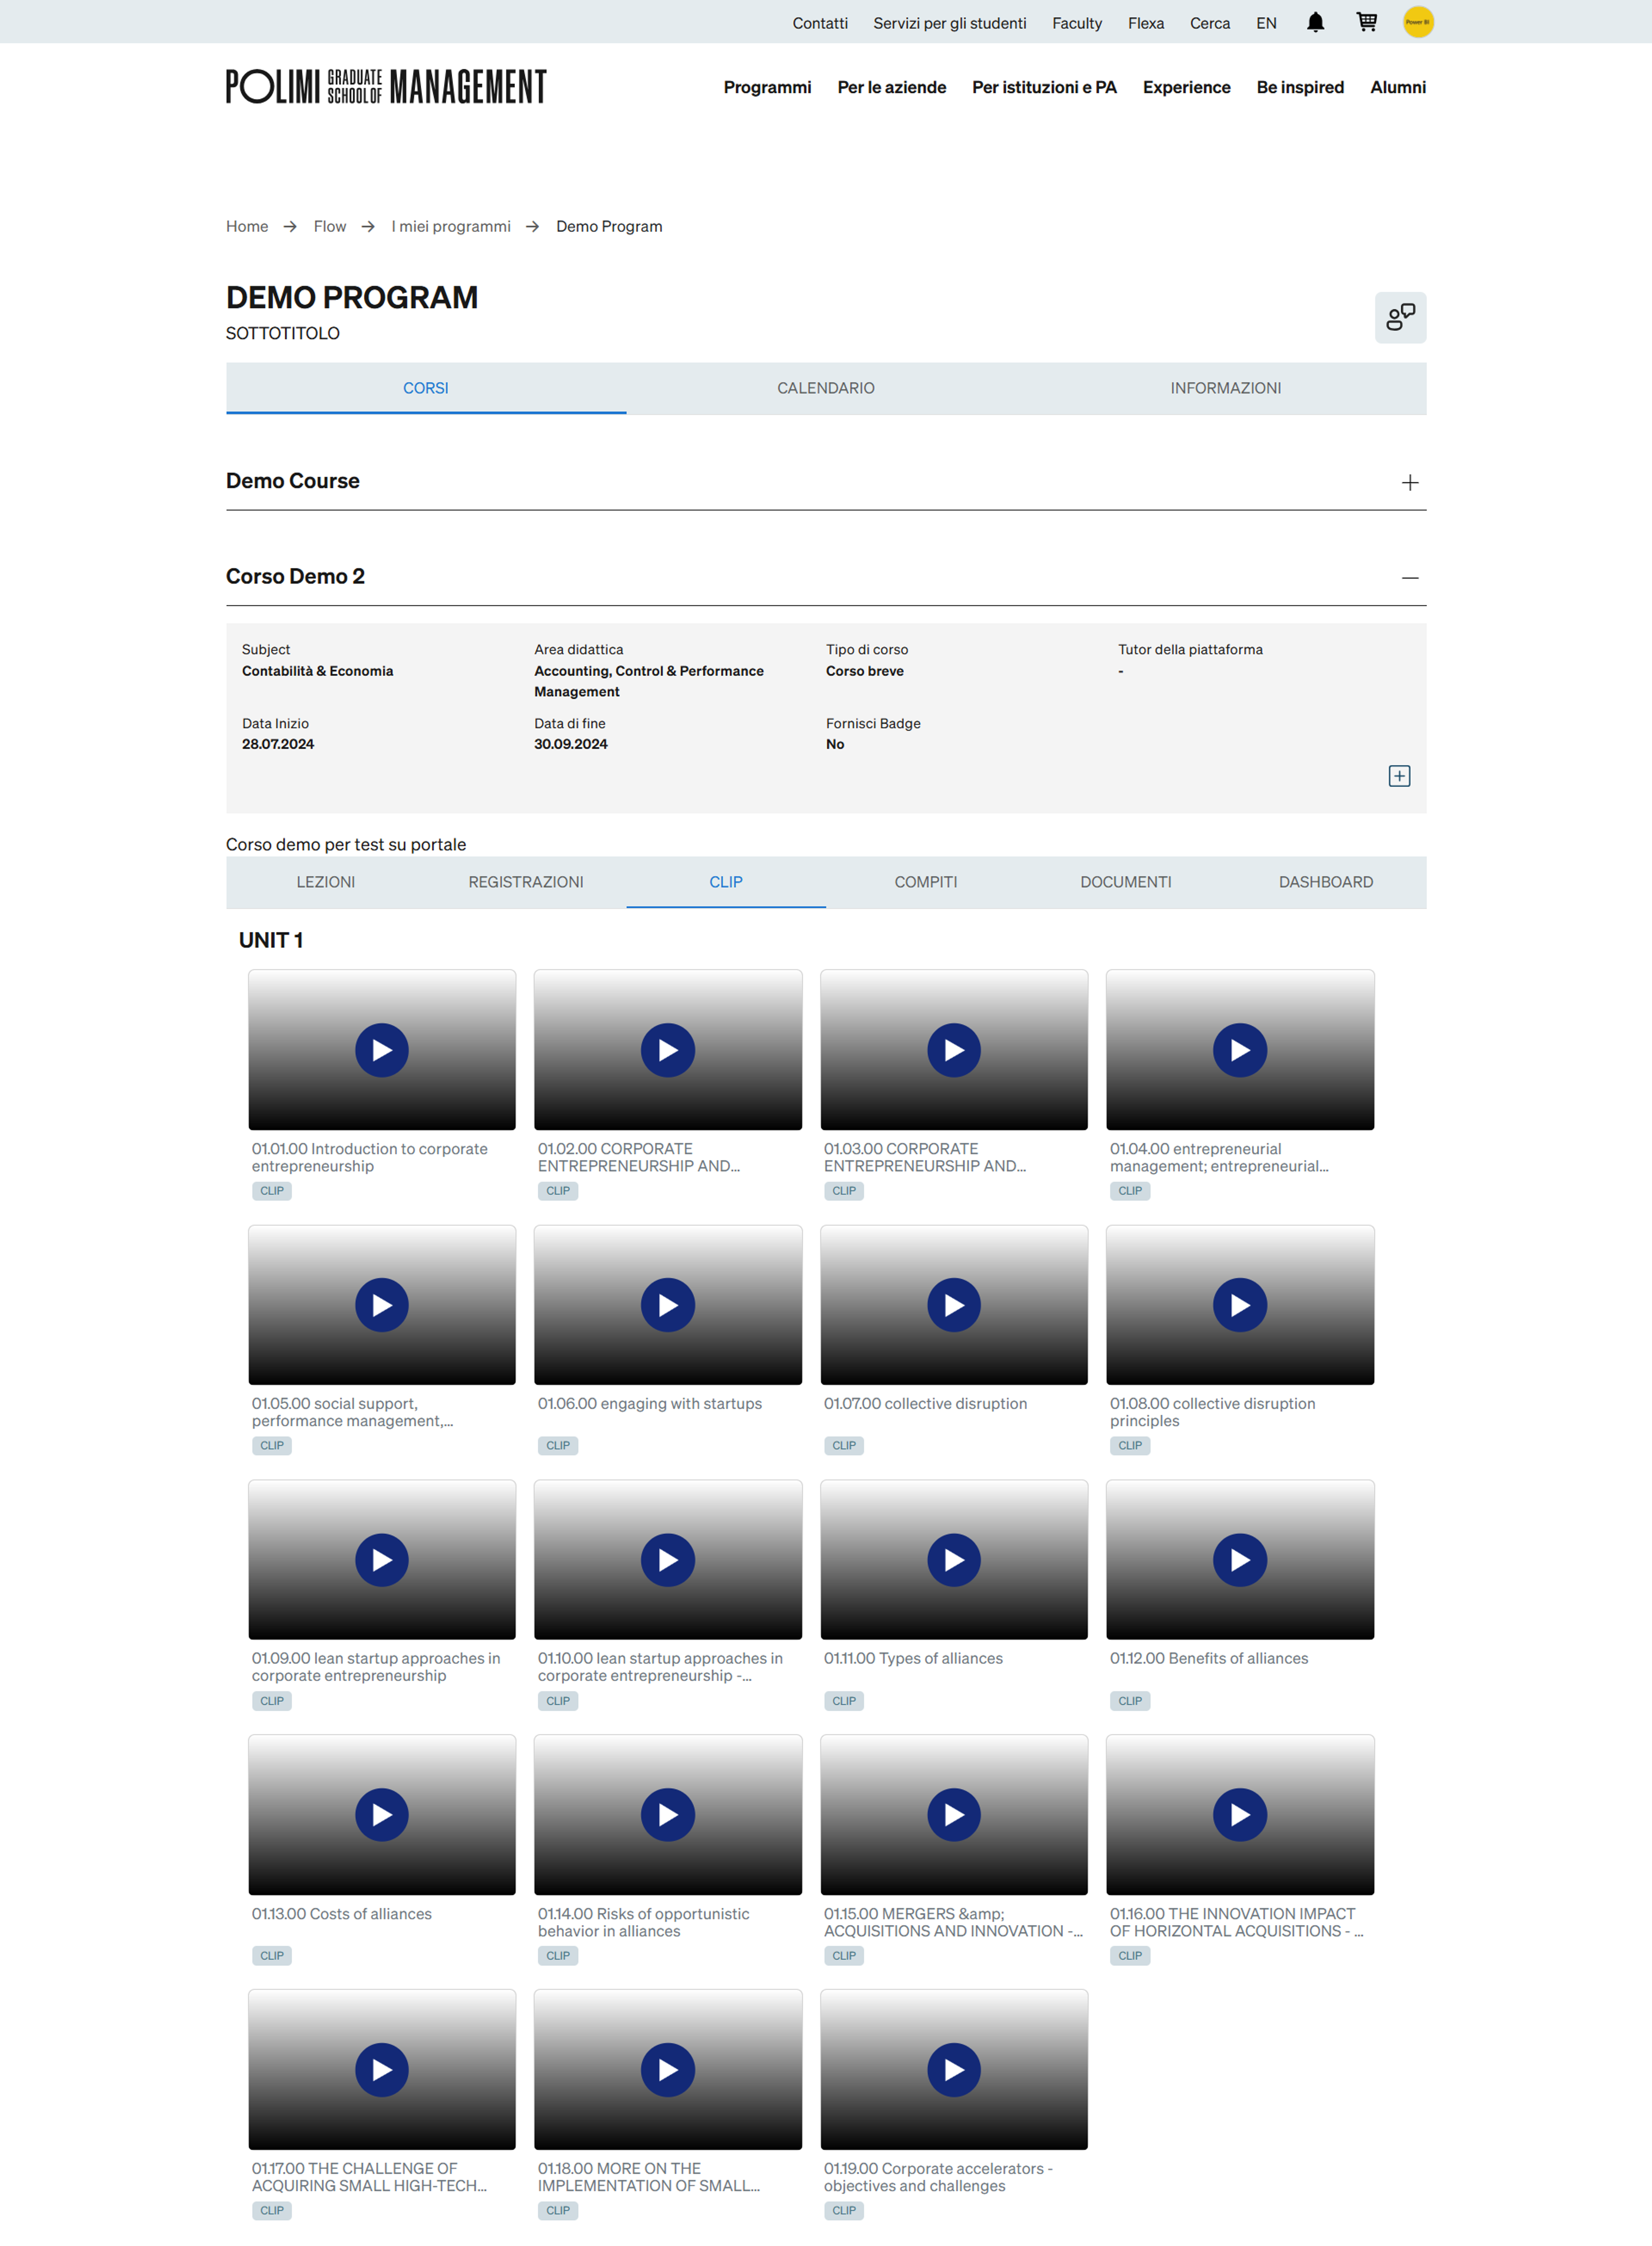Open the notifications bell icon
Image resolution: width=1652 pixels, height=2246 pixels.
point(1315,22)
